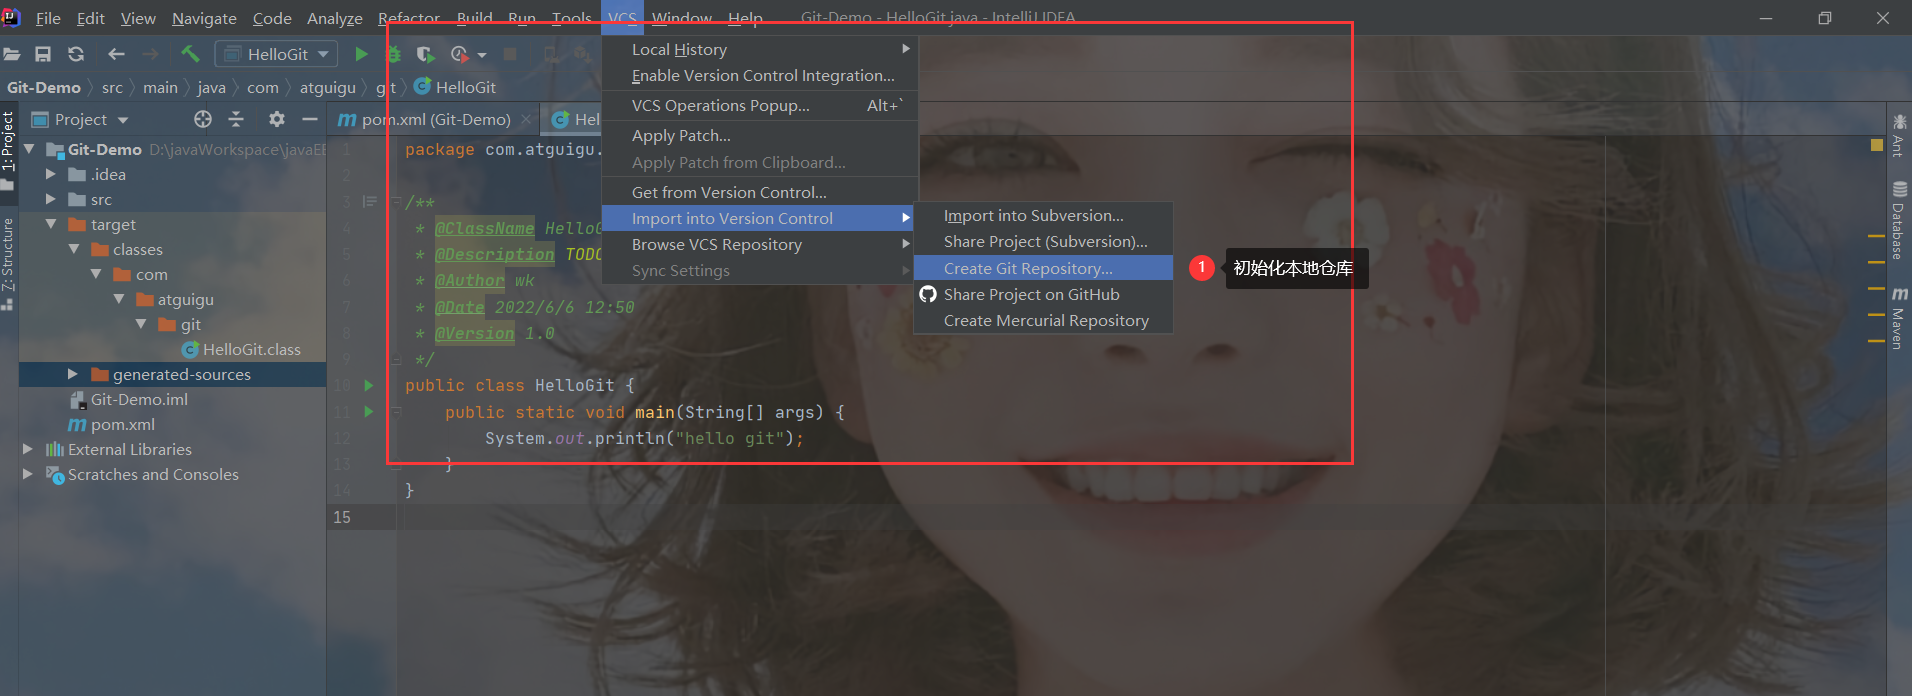Click the yellow inspection status indicator in editor
1912x696 pixels.
(x=1877, y=145)
